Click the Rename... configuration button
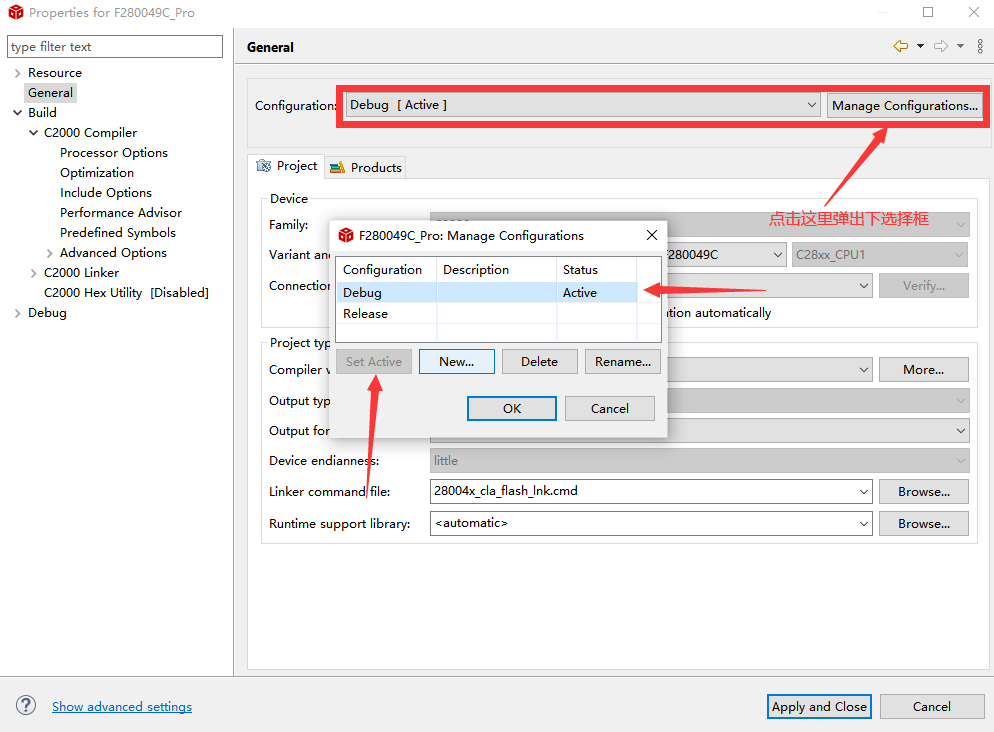The height and width of the screenshot is (732, 994). (x=623, y=361)
